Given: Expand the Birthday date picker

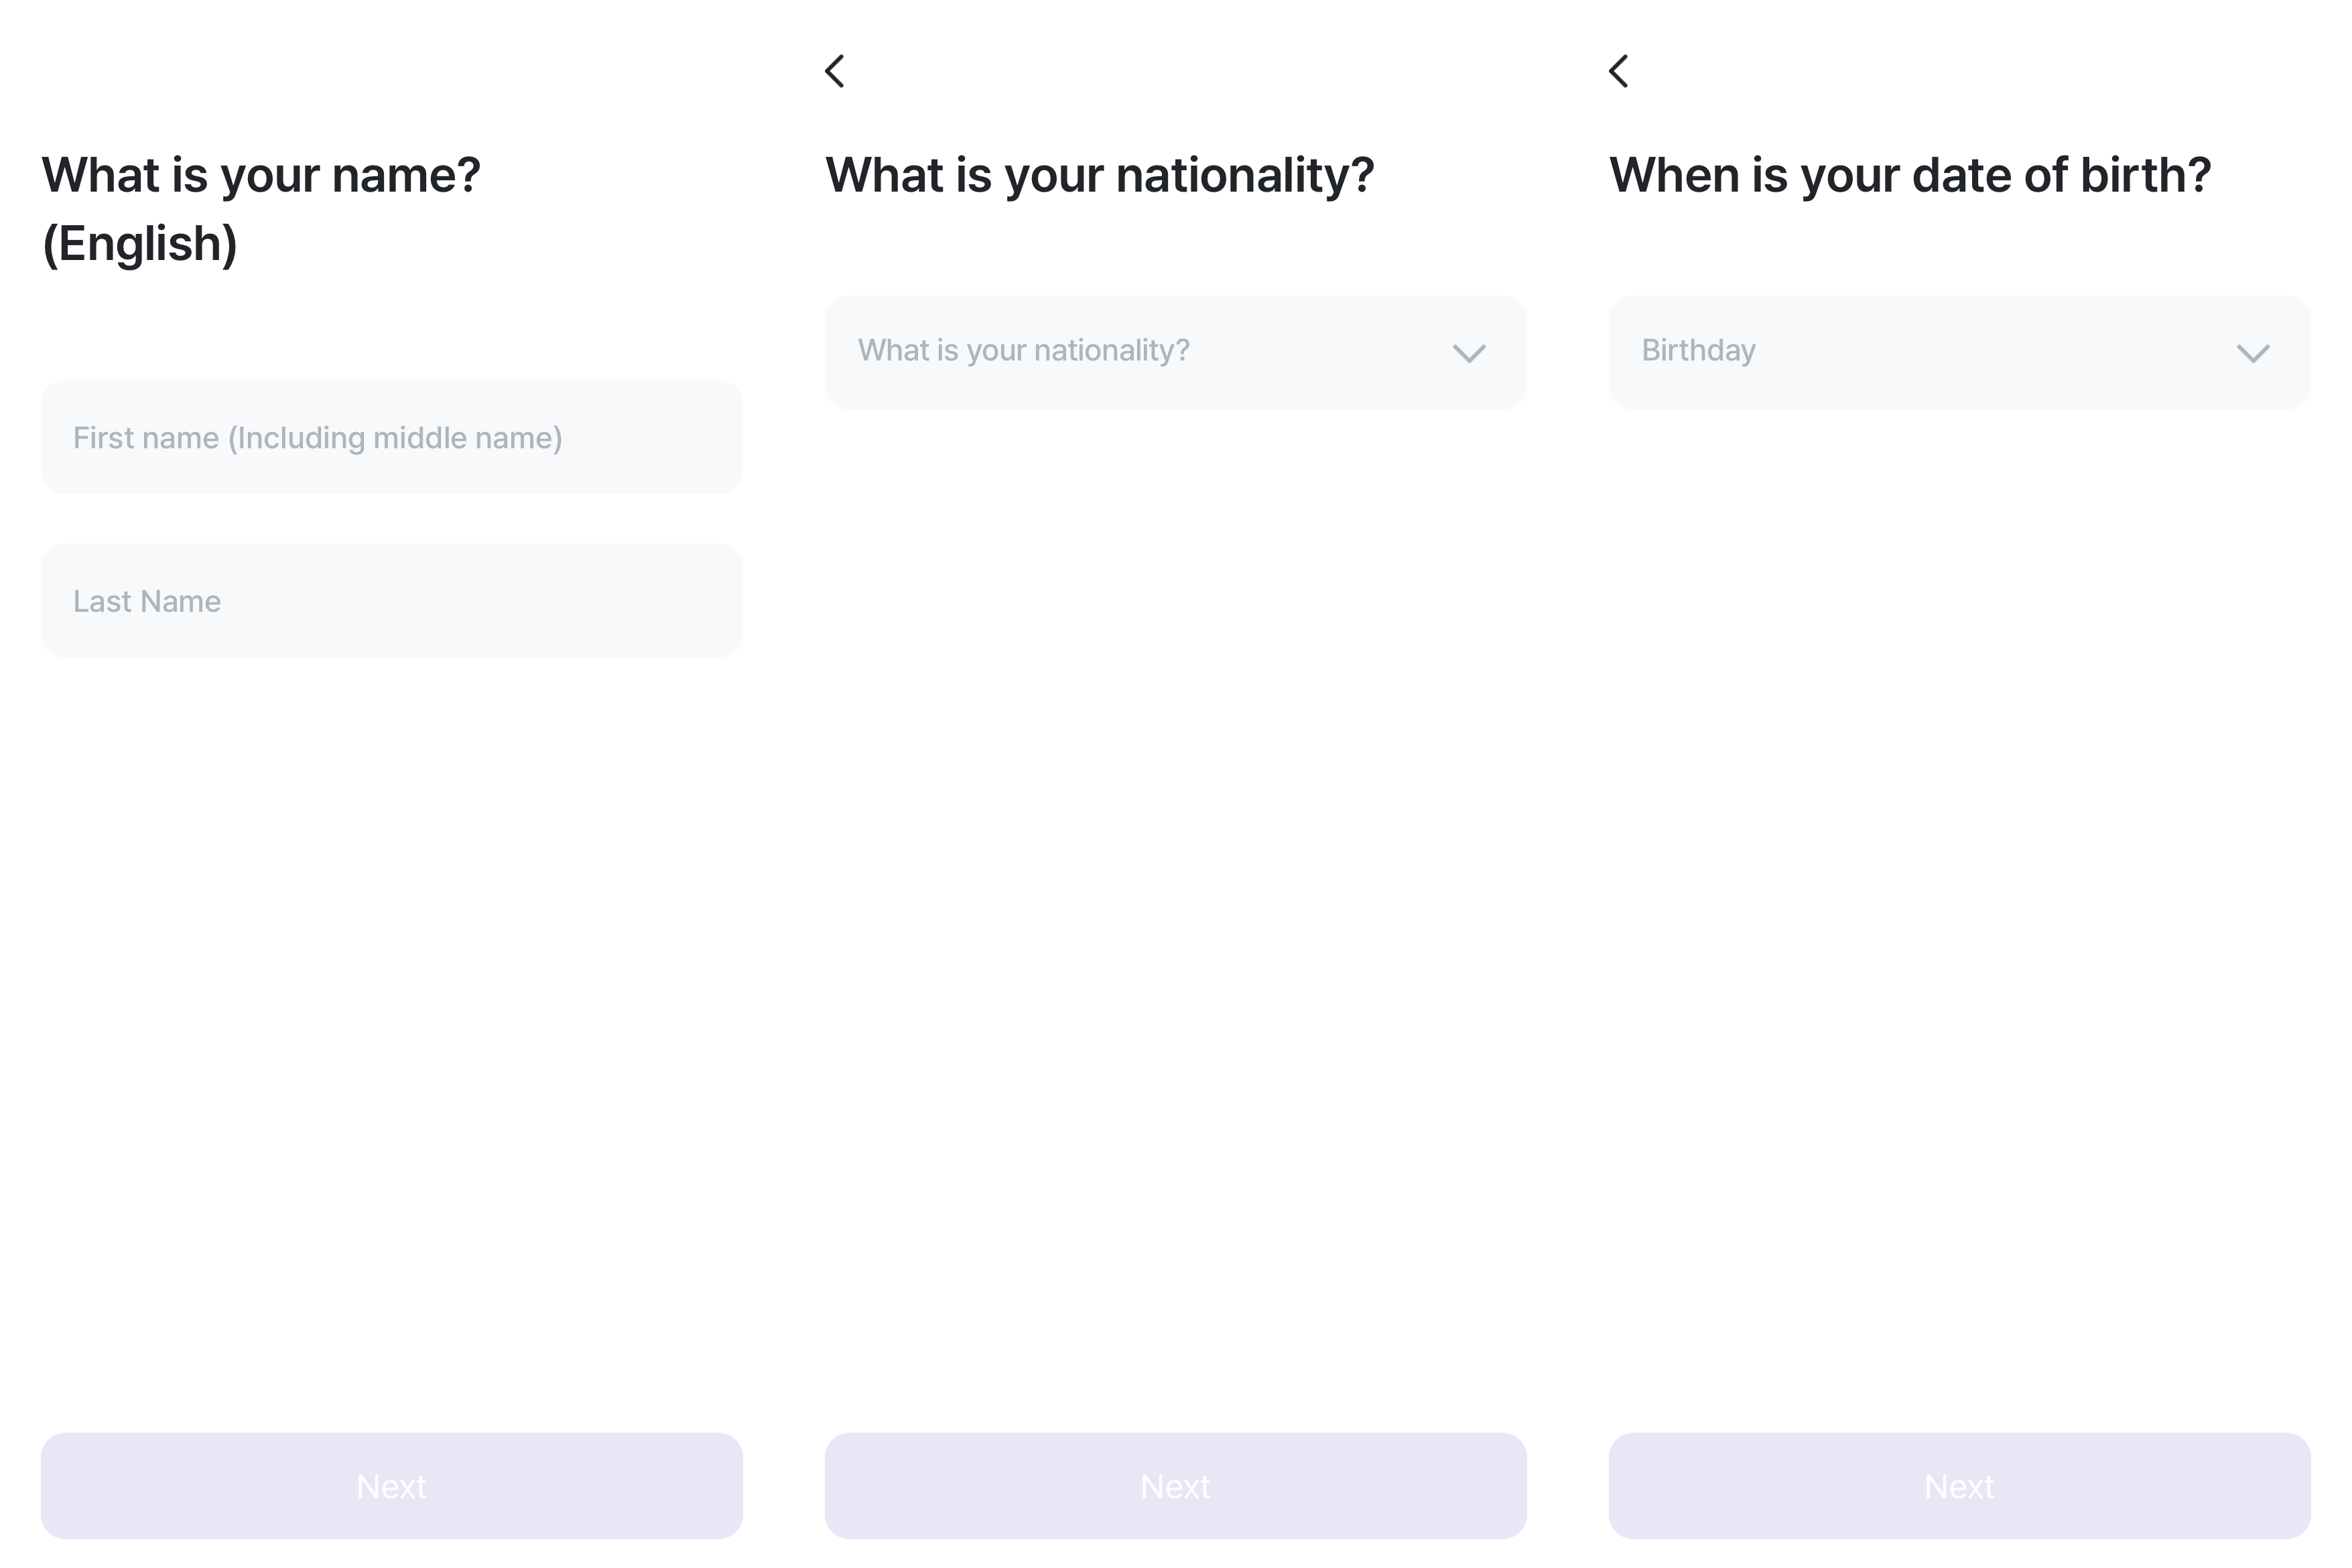Looking at the screenshot, I should pyautogui.click(x=1959, y=352).
